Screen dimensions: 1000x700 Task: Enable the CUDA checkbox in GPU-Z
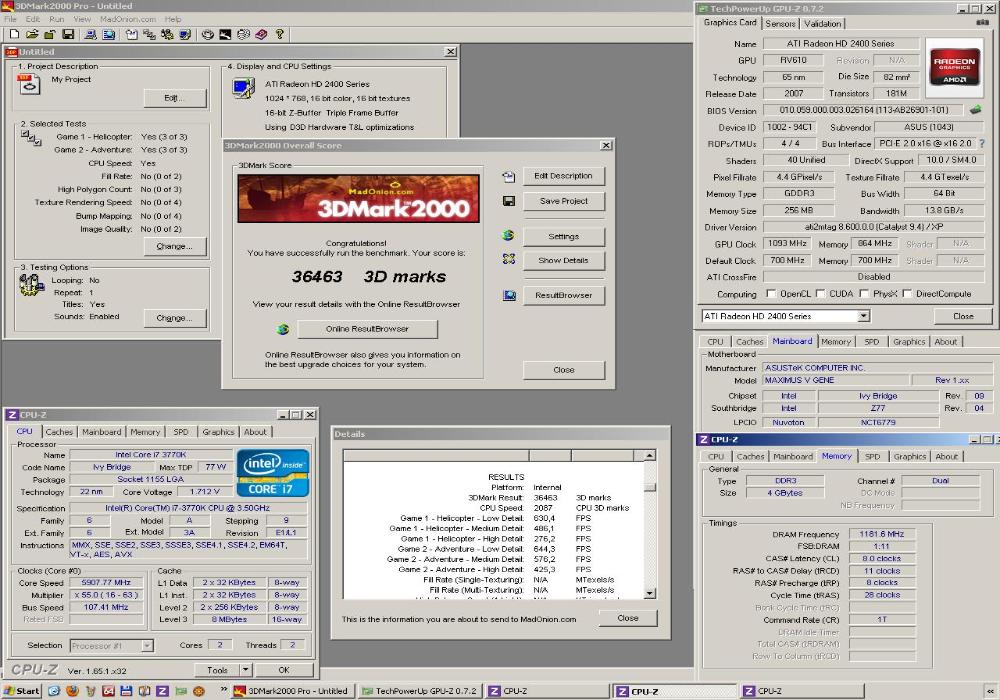click(820, 294)
